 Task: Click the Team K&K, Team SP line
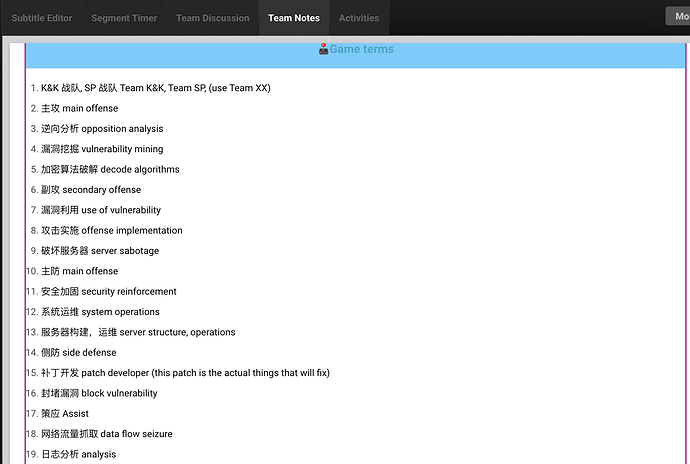tap(155, 88)
